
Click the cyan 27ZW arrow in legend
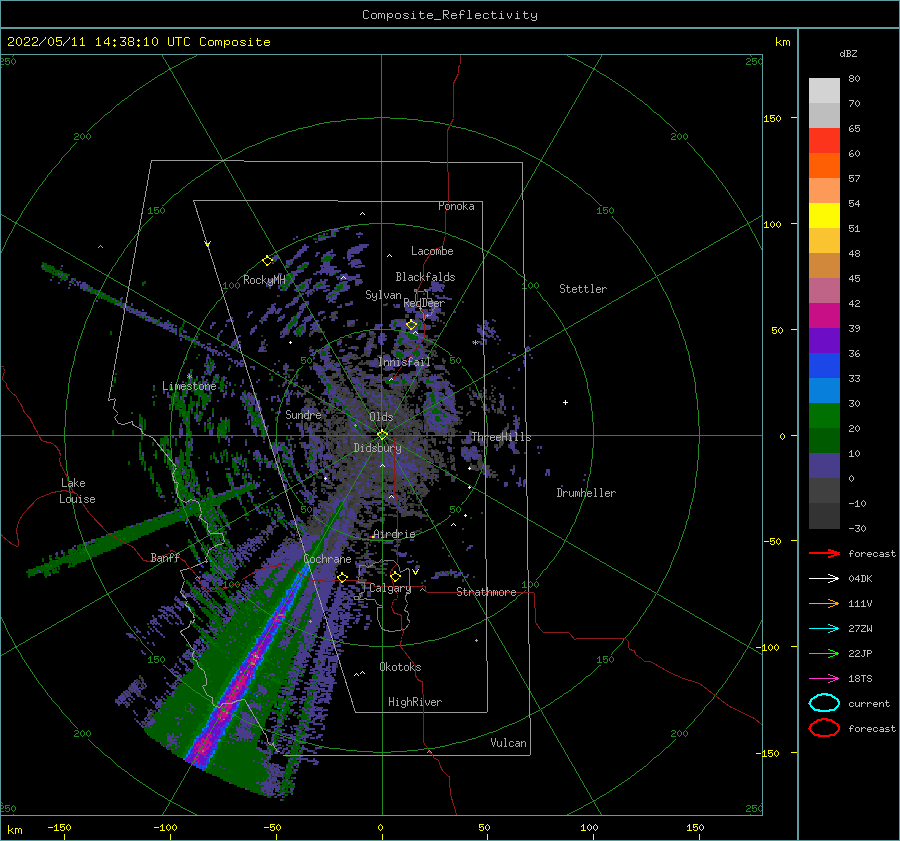[824, 629]
